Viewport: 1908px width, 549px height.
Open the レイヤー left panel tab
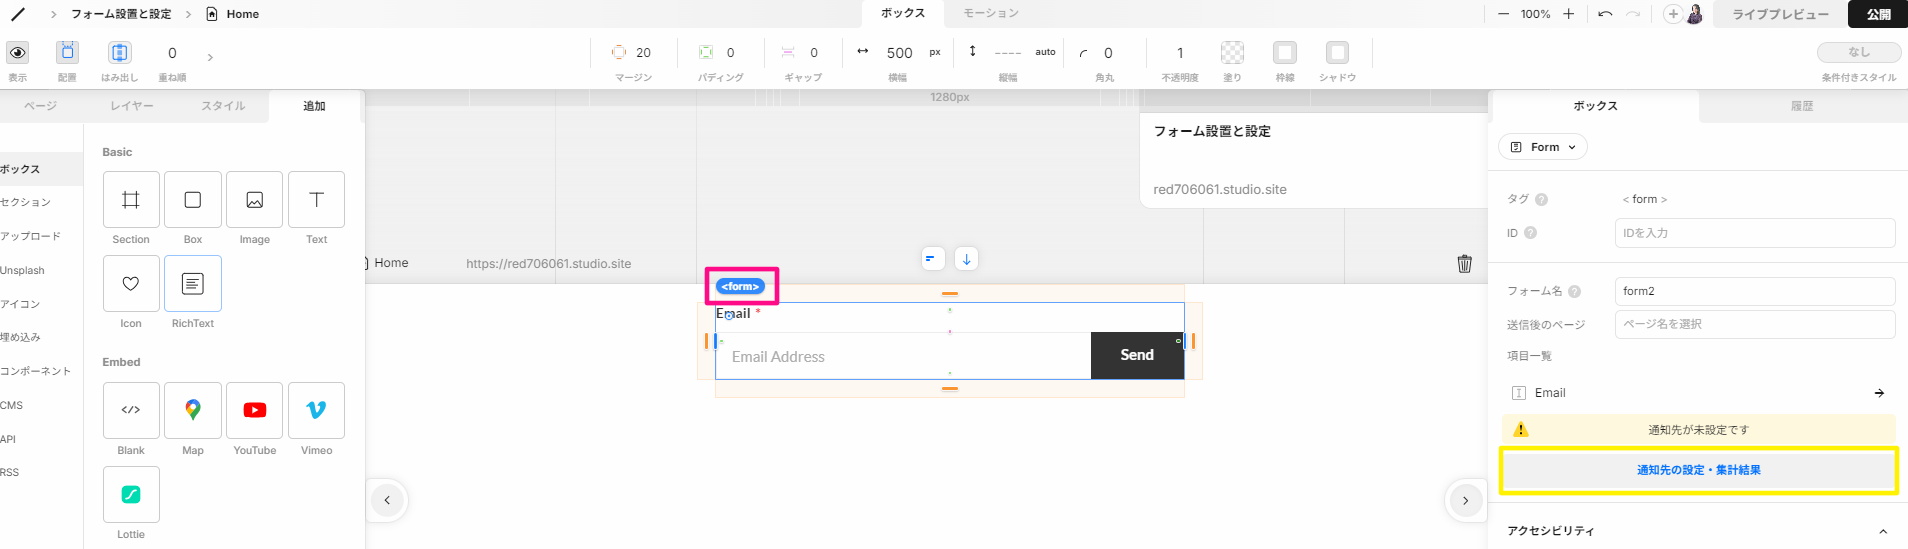132,106
